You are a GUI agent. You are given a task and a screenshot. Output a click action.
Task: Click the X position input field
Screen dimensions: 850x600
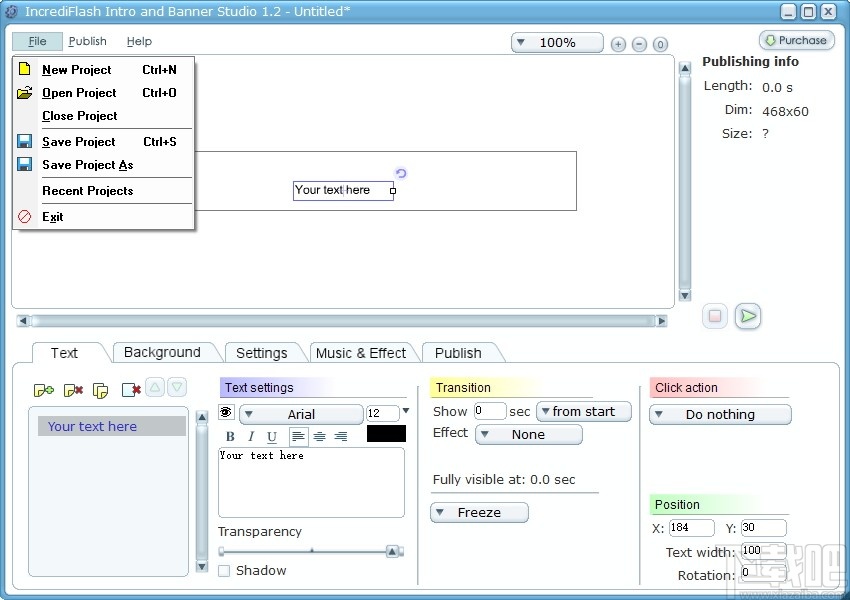691,527
